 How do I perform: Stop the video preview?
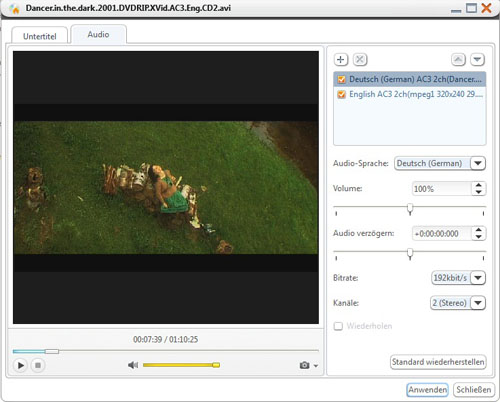38,365
